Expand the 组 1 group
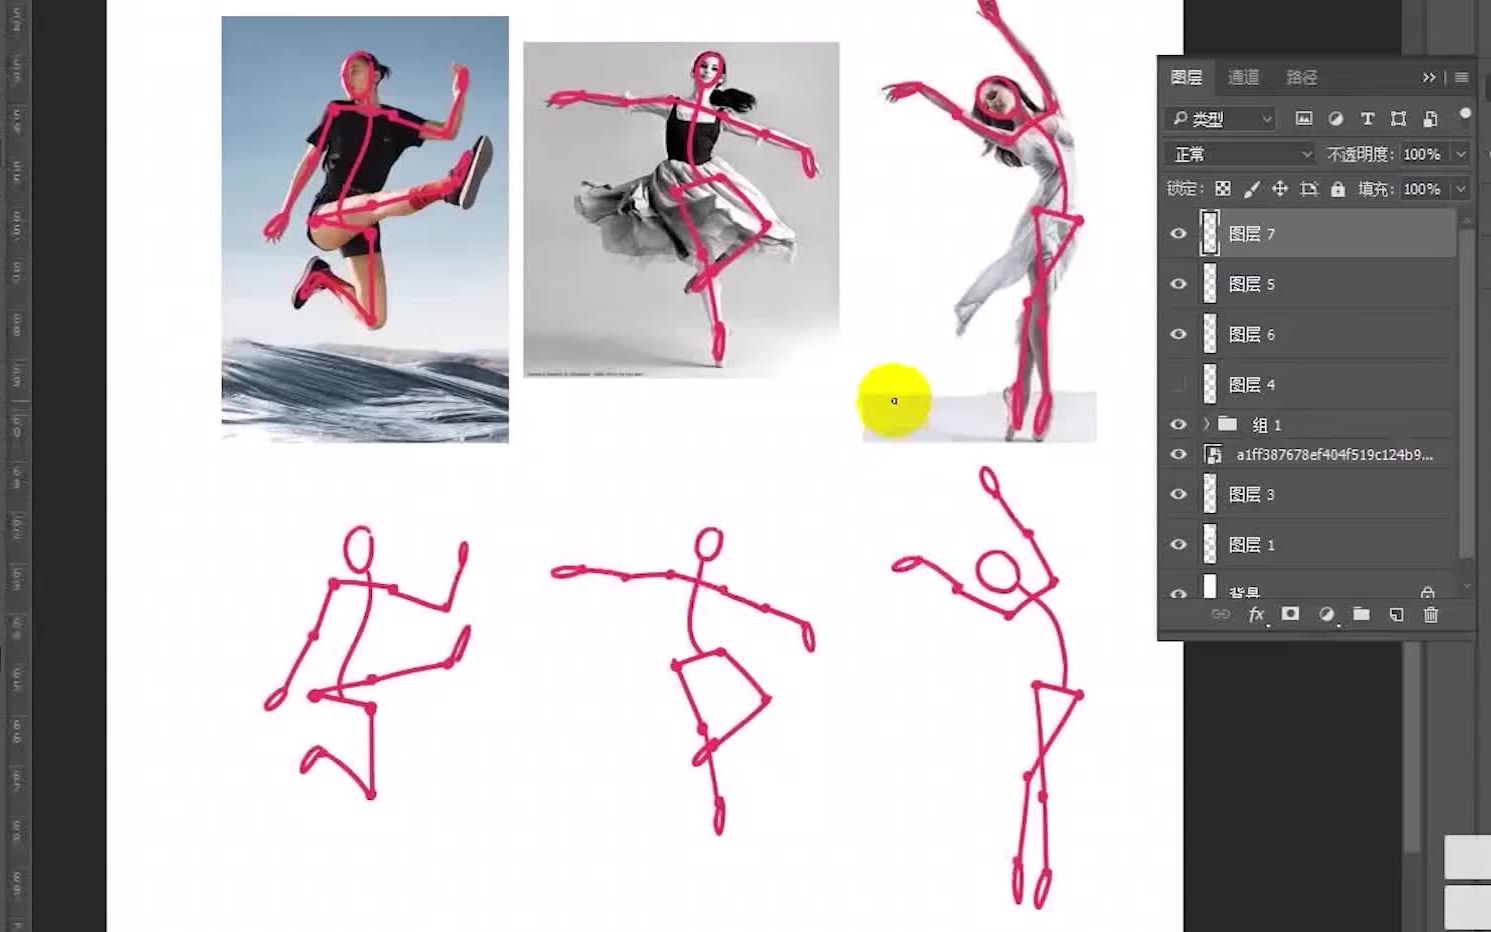 click(1206, 424)
